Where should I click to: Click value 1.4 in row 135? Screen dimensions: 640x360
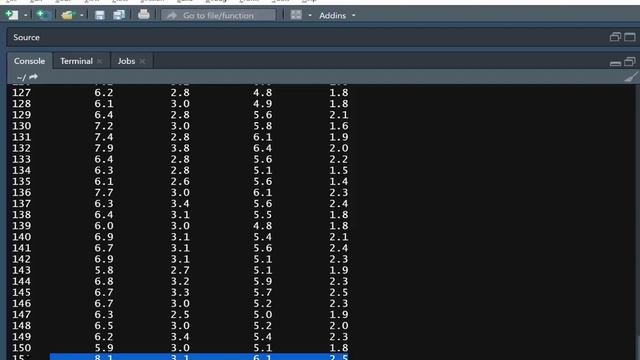[x=339, y=182]
